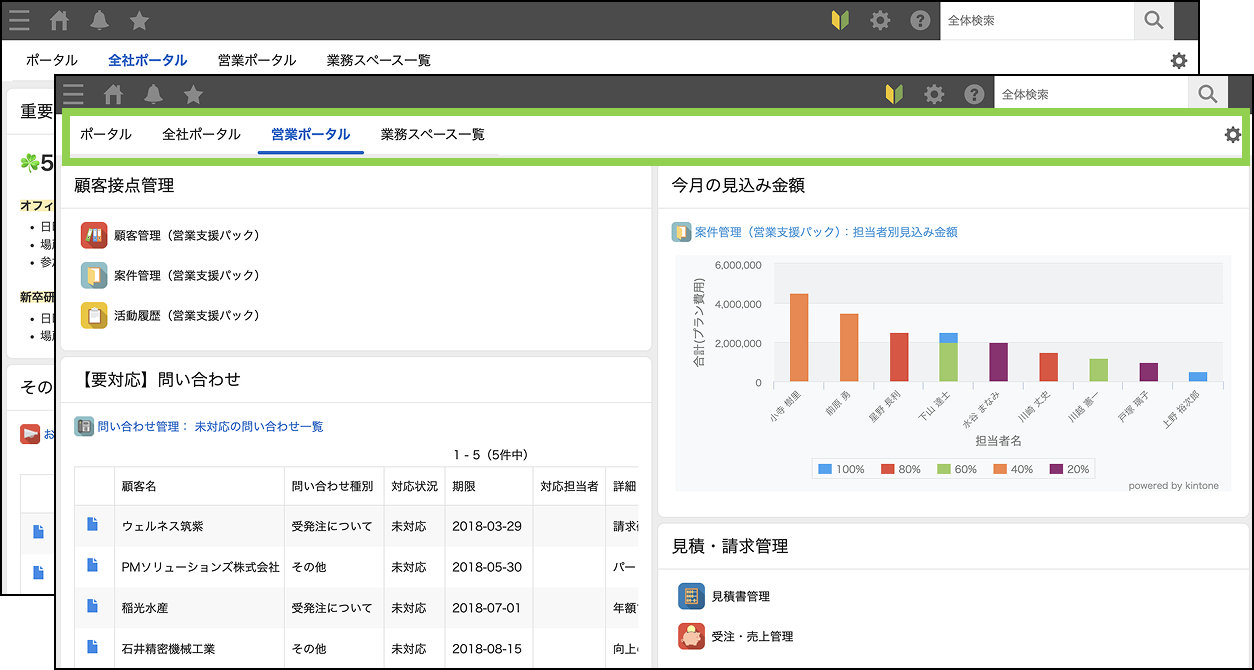The height and width of the screenshot is (670, 1254).
Task: Select the 全社ポータル tab in the front window
Action: [x=201, y=135]
